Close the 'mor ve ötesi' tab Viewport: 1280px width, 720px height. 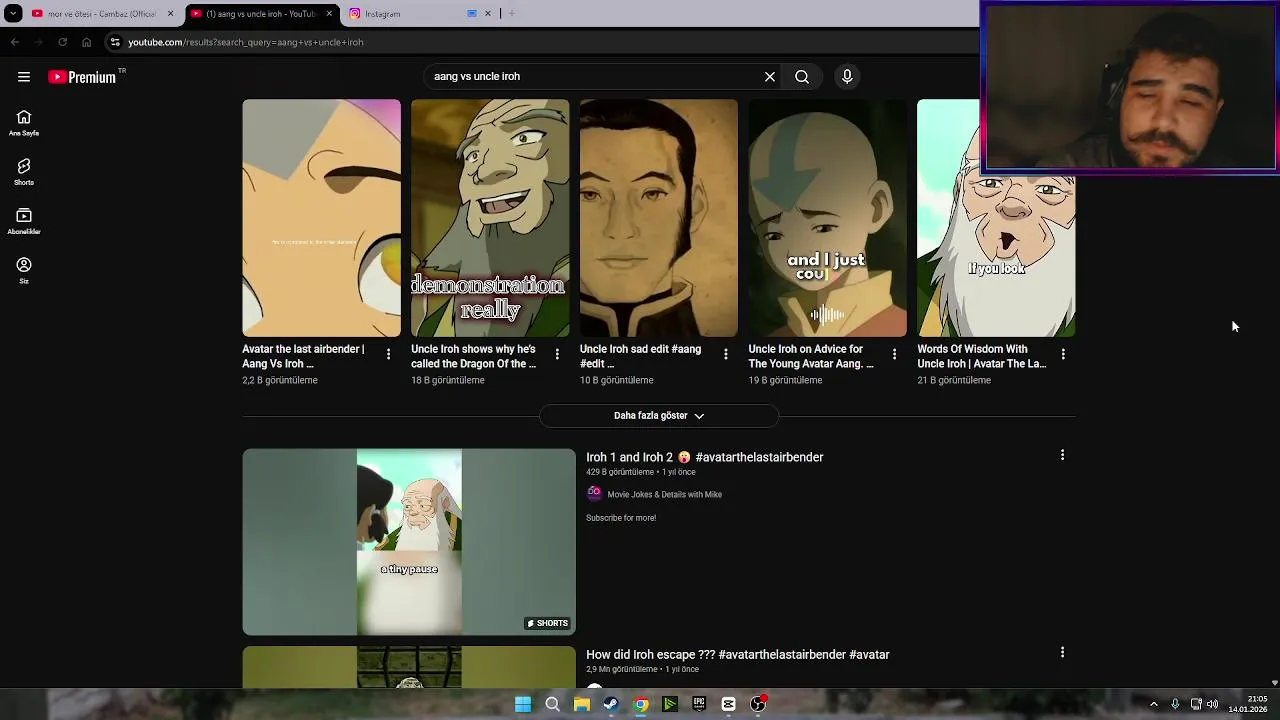coord(170,14)
